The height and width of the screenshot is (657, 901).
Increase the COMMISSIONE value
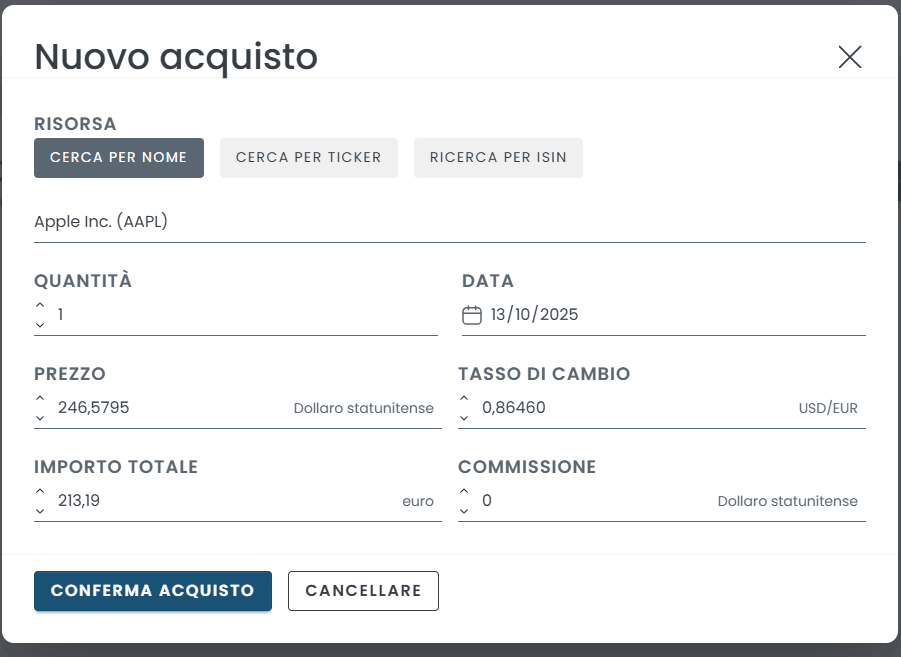pyautogui.click(x=463, y=492)
